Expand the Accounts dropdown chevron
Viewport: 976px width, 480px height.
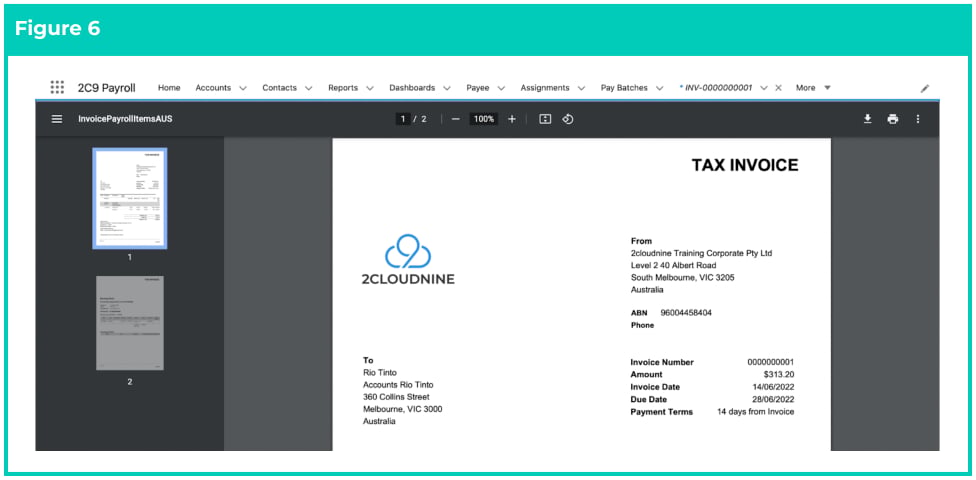tap(243, 88)
